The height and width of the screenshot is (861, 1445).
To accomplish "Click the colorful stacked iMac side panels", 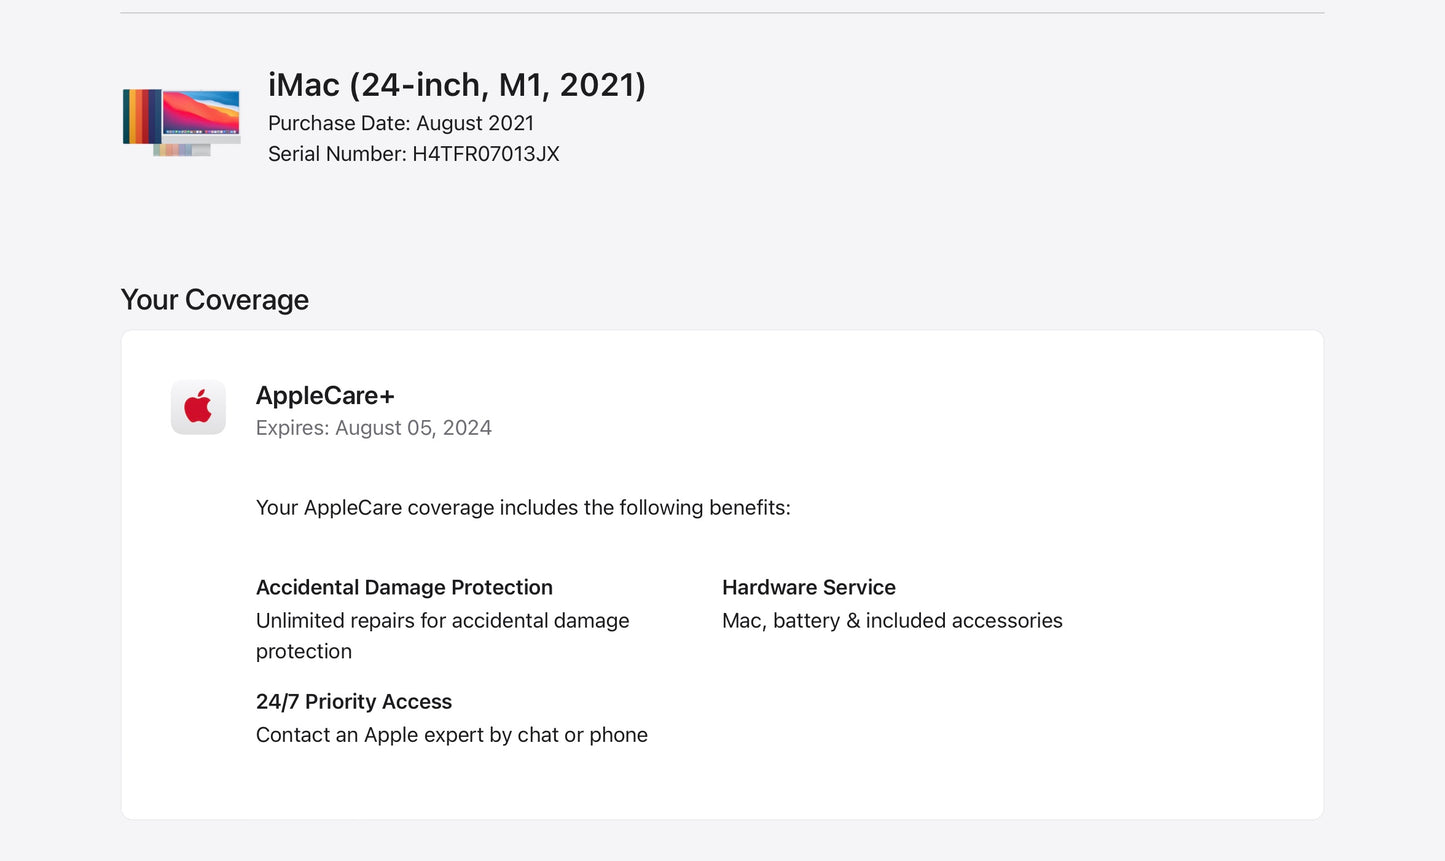I will (141, 116).
